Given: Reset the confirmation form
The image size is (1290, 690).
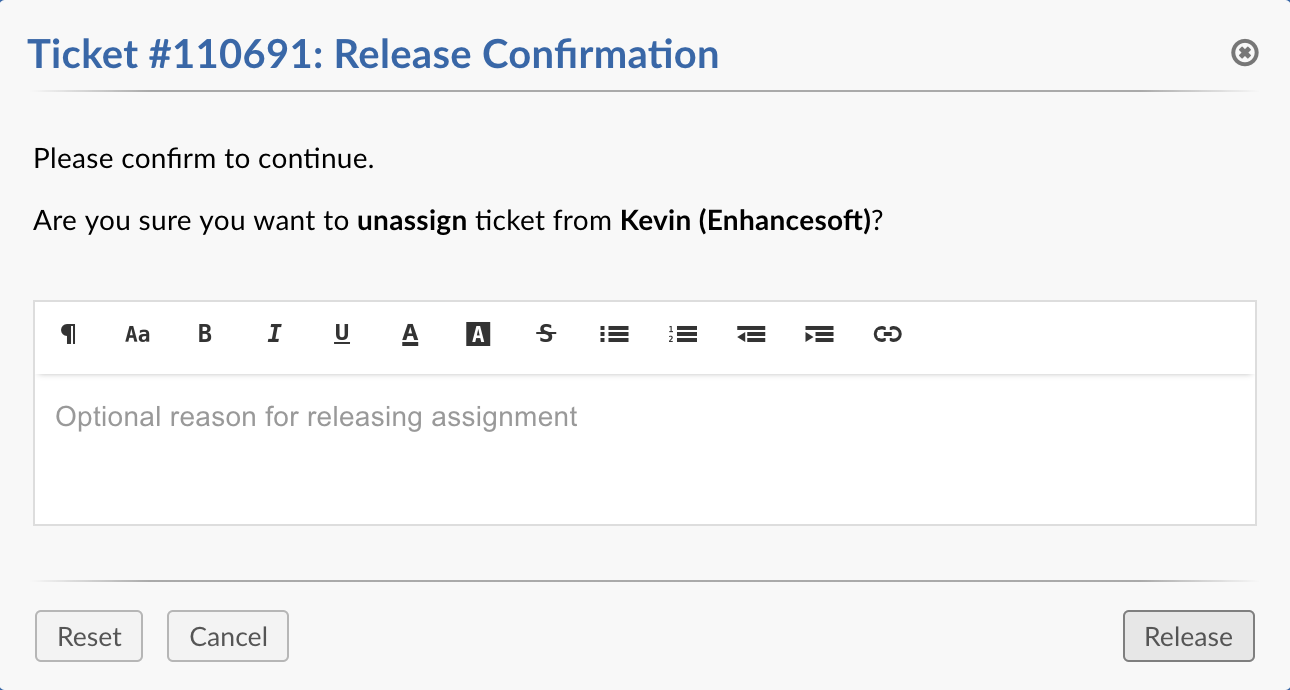Looking at the screenshot, I should point(88,636).
